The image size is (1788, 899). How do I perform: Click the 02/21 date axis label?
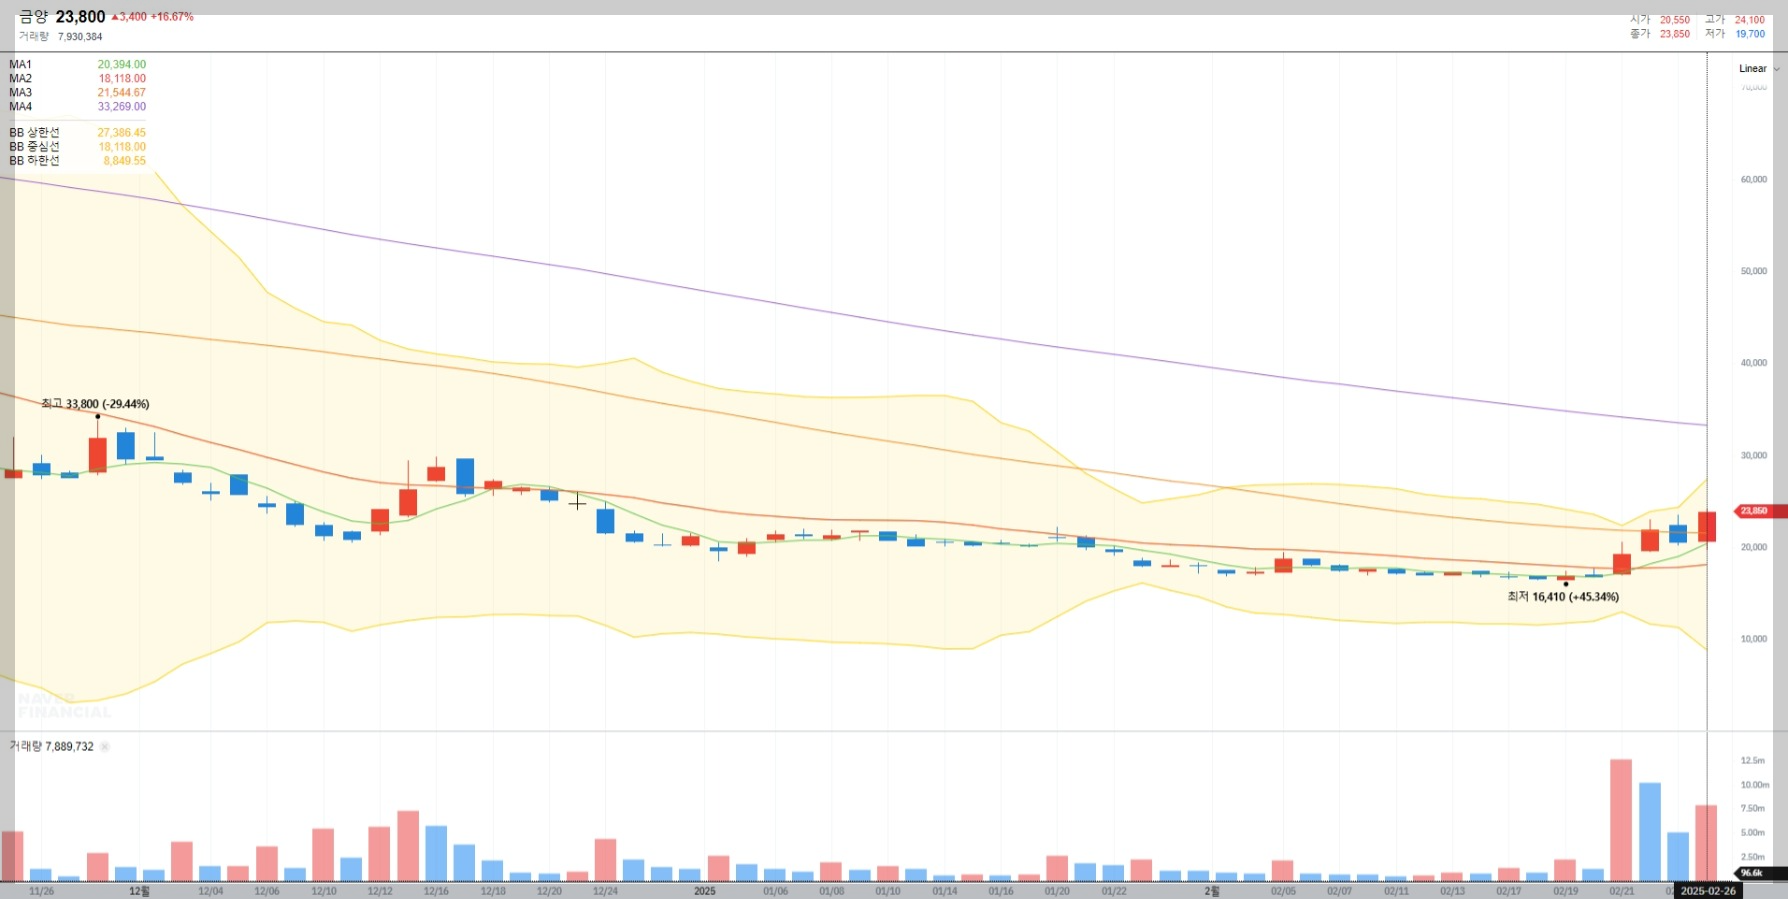pos(1621,891)
